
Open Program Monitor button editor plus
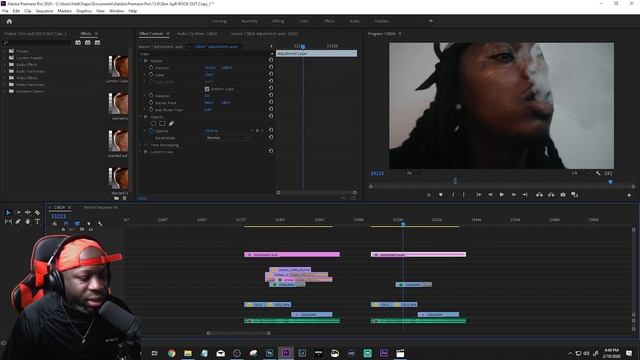point(629,196)
